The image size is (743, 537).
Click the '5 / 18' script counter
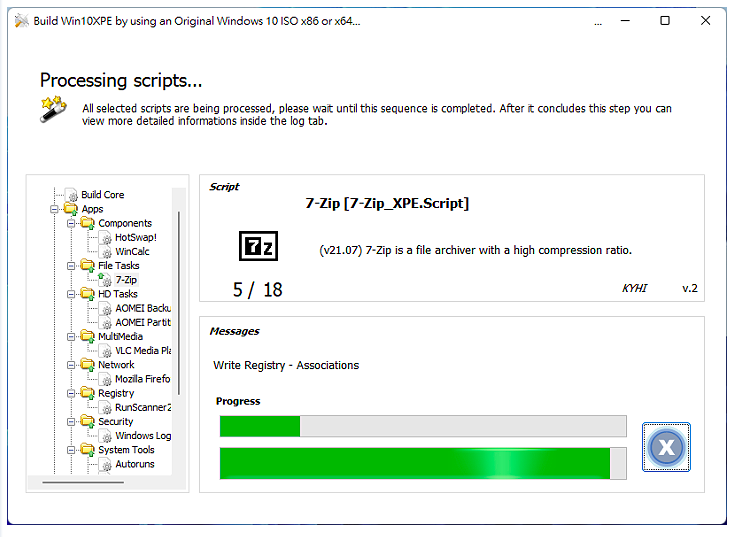(x=257, y=290)
